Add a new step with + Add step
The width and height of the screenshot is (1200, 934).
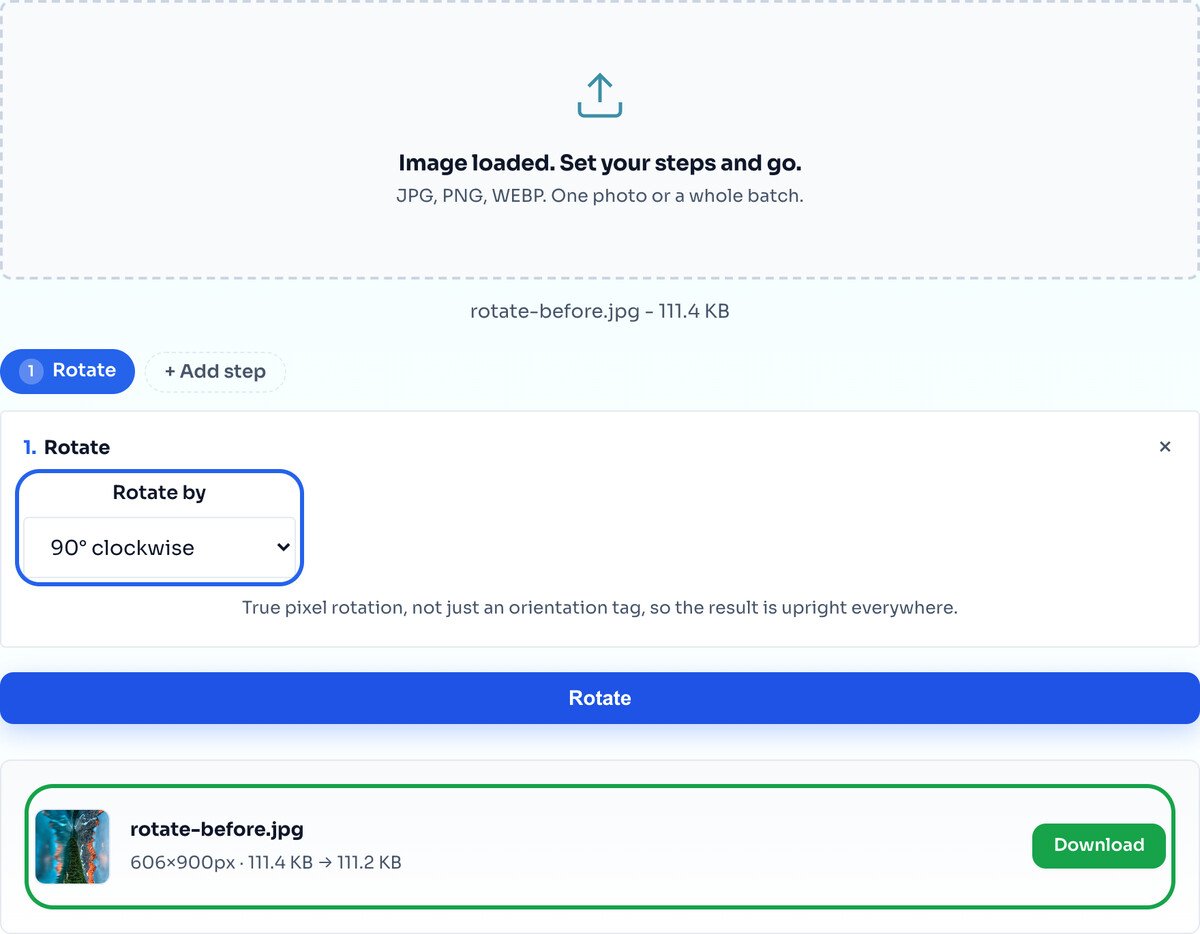coord(215,371)
